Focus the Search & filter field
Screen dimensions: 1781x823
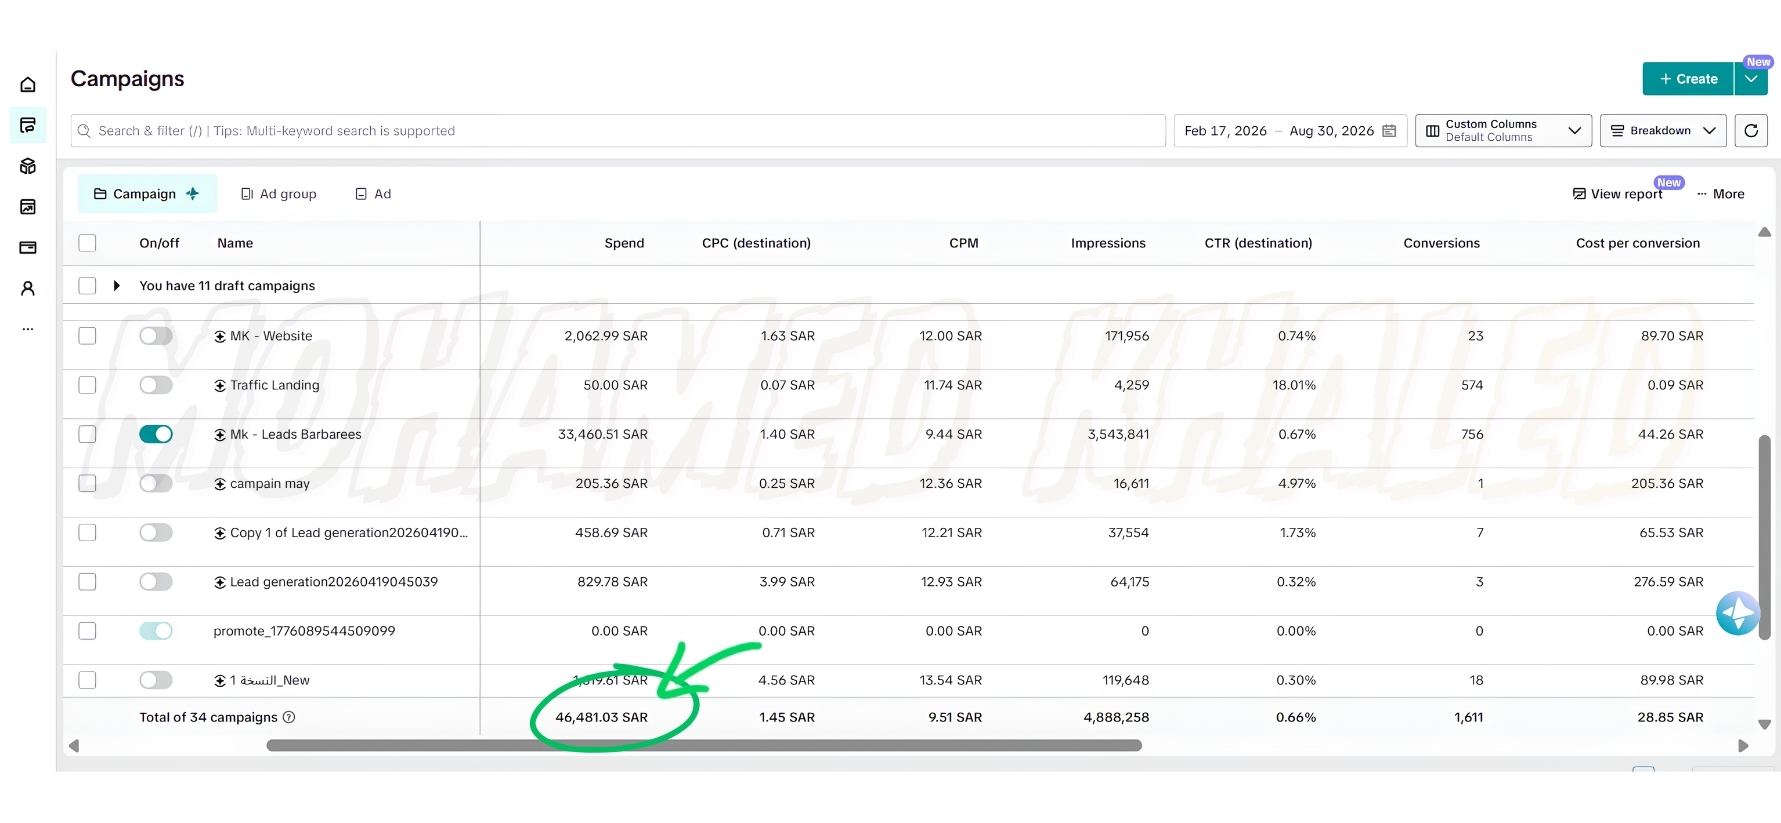[618, 131]
